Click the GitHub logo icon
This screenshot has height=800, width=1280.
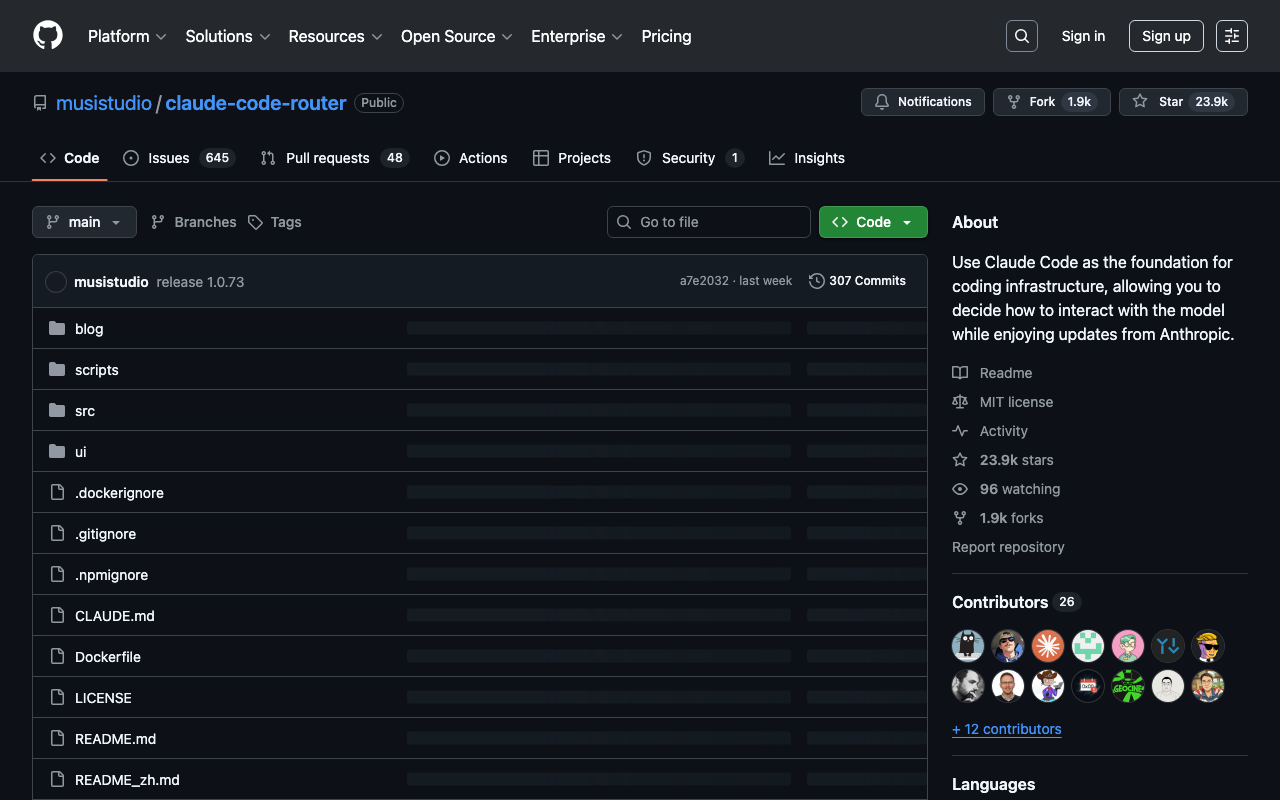(x=48, y=36)
